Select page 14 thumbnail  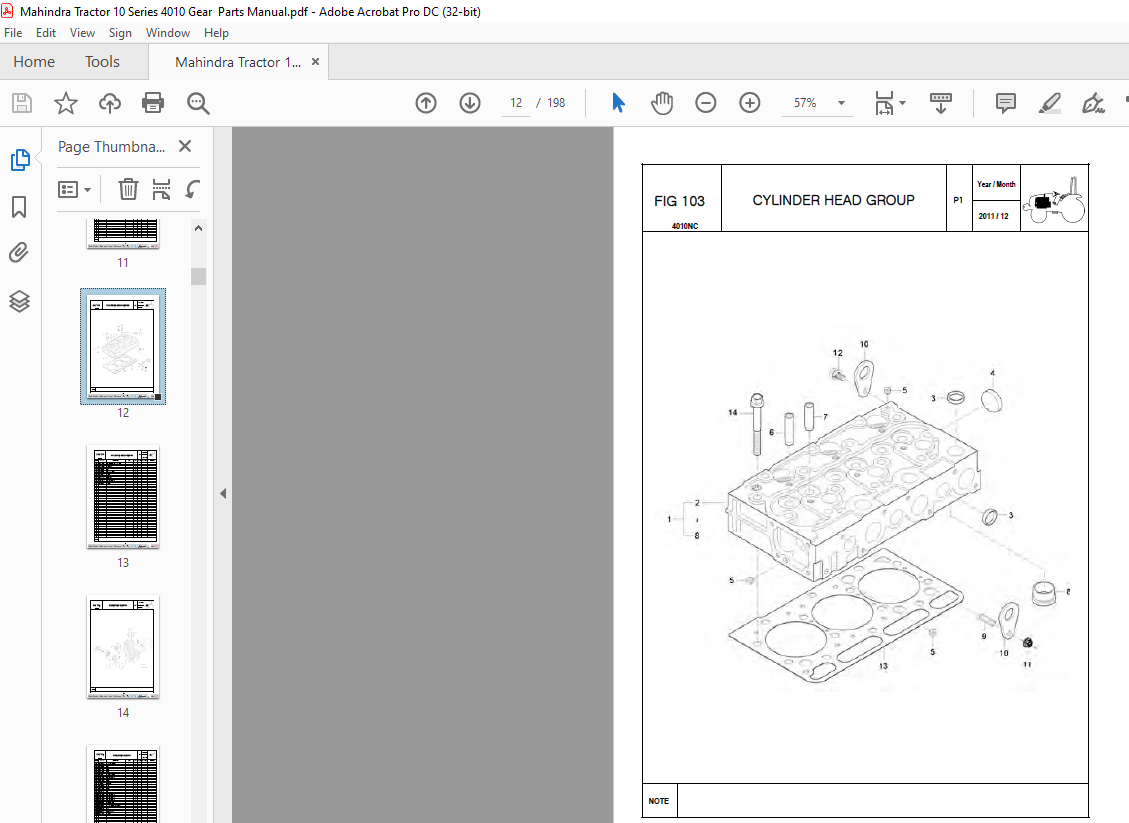coord(123,647)
